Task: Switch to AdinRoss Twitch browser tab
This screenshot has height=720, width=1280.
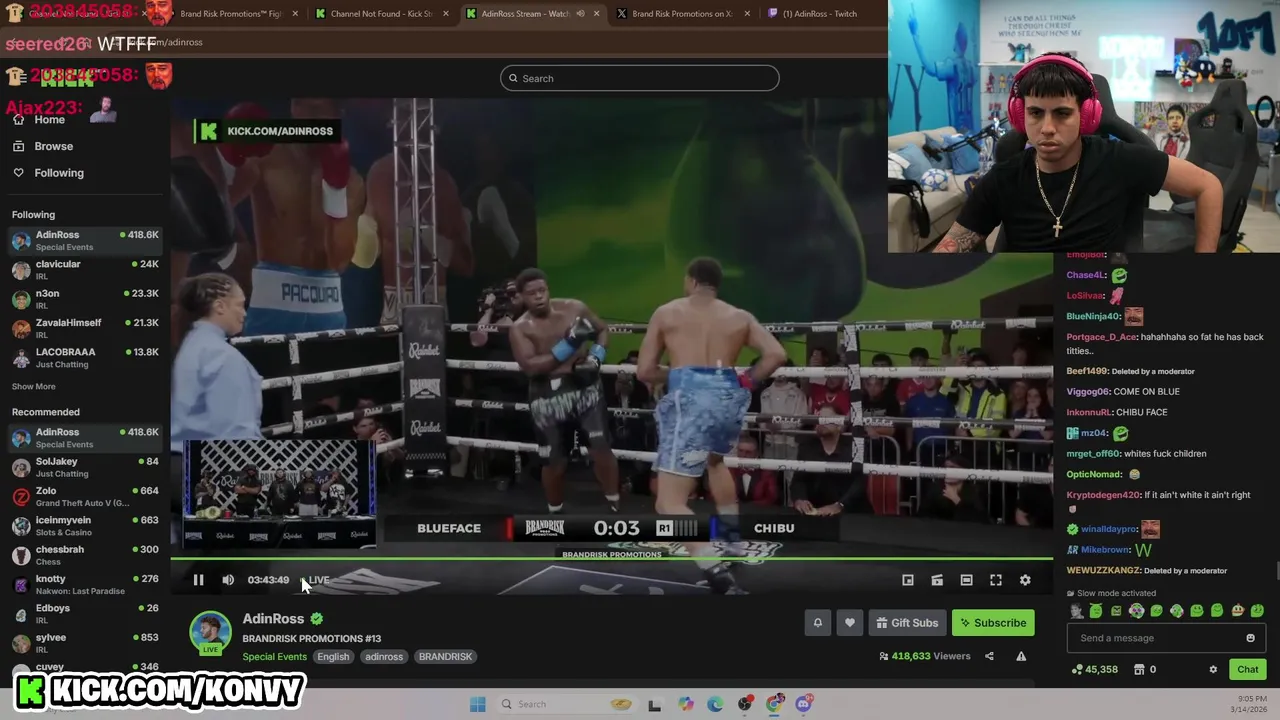Action: (821, 14)
